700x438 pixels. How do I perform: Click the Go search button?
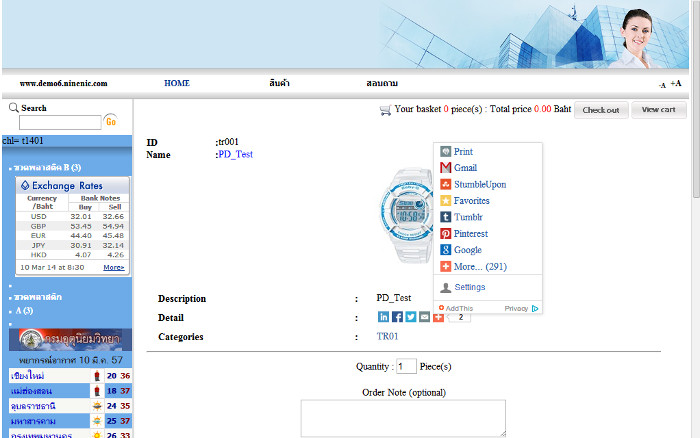click(111, 122)
